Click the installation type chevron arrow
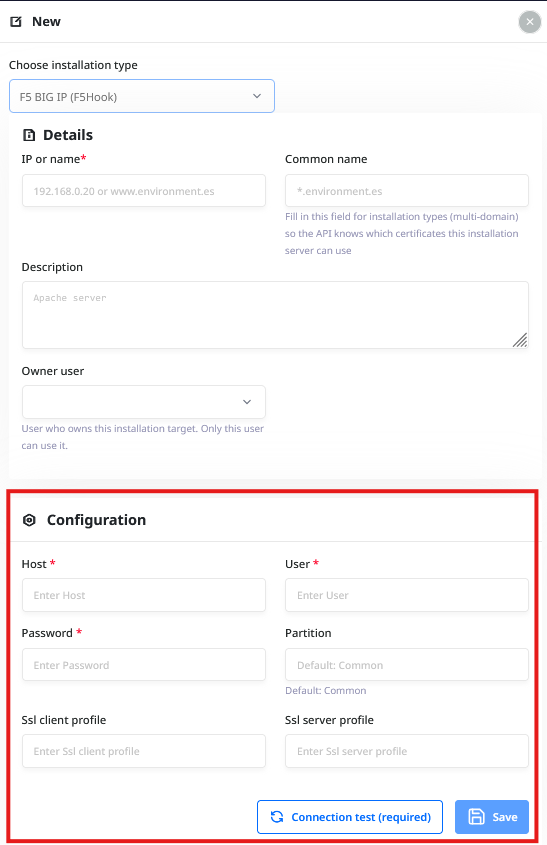Viewport: 547px width, 845px height. click(x=257, y=96)
